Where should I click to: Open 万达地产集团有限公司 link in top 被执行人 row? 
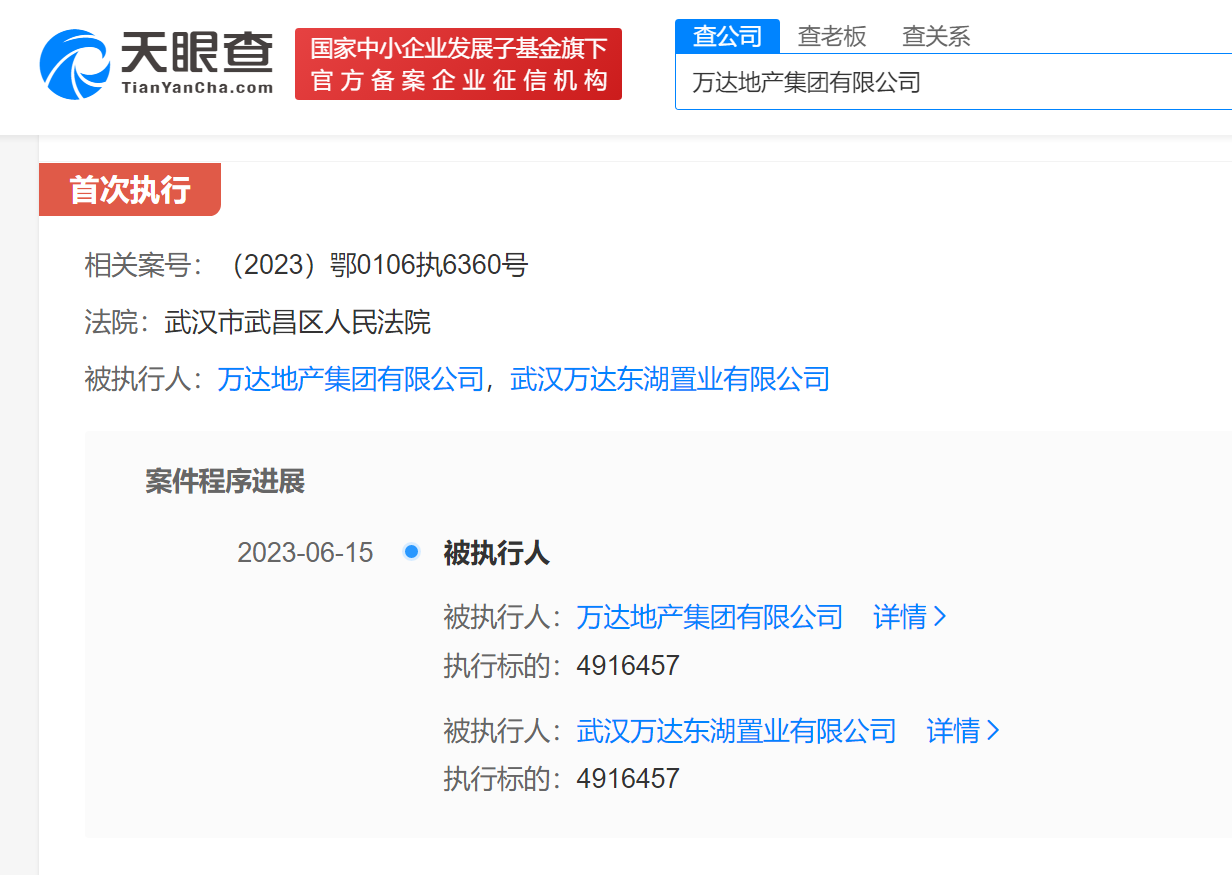pos(350,380)
